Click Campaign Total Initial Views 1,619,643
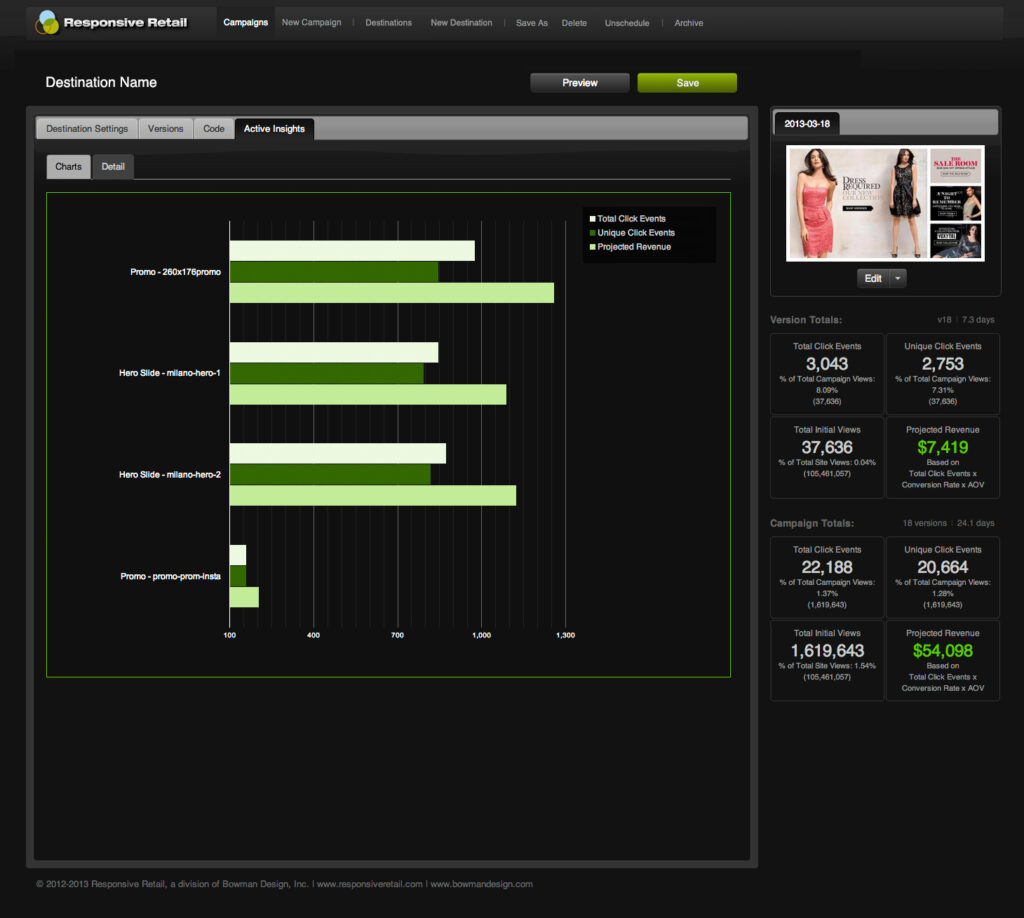The image size is (1024, 918). pyautogui.click(x=827, y=651)
